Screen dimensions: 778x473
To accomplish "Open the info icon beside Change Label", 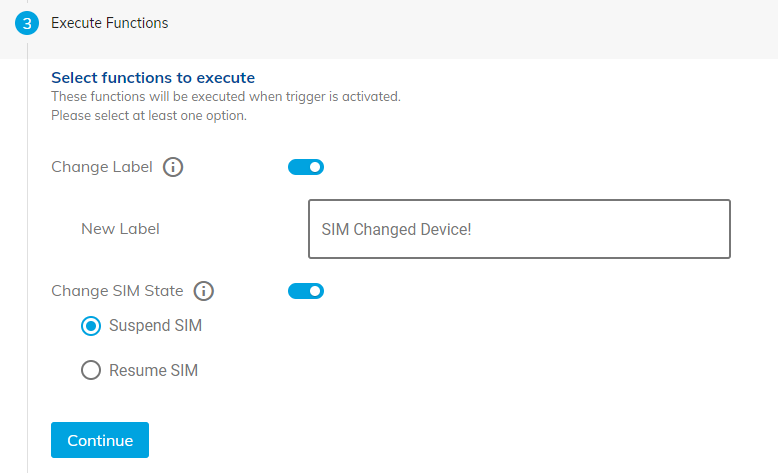I will click(x=173, y=168).
